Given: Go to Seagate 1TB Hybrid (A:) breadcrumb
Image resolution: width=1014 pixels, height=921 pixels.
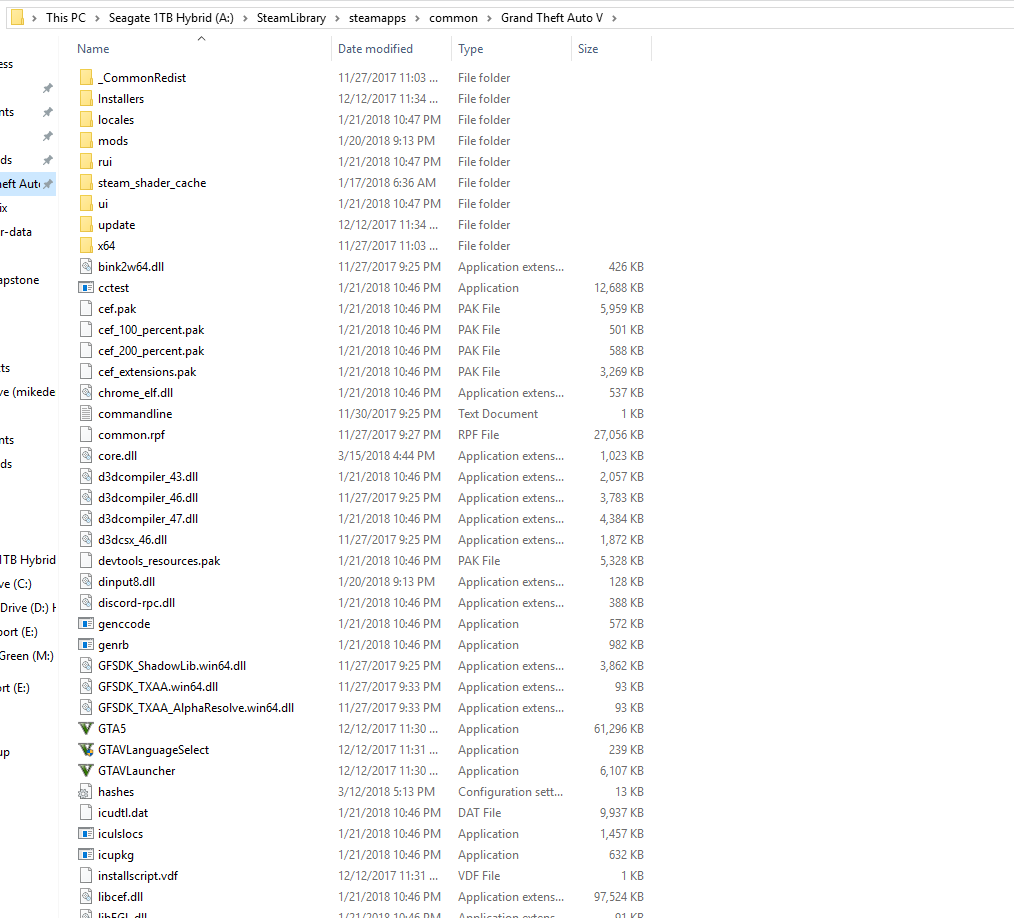Looking at the screenshot, I should [171, 18].
